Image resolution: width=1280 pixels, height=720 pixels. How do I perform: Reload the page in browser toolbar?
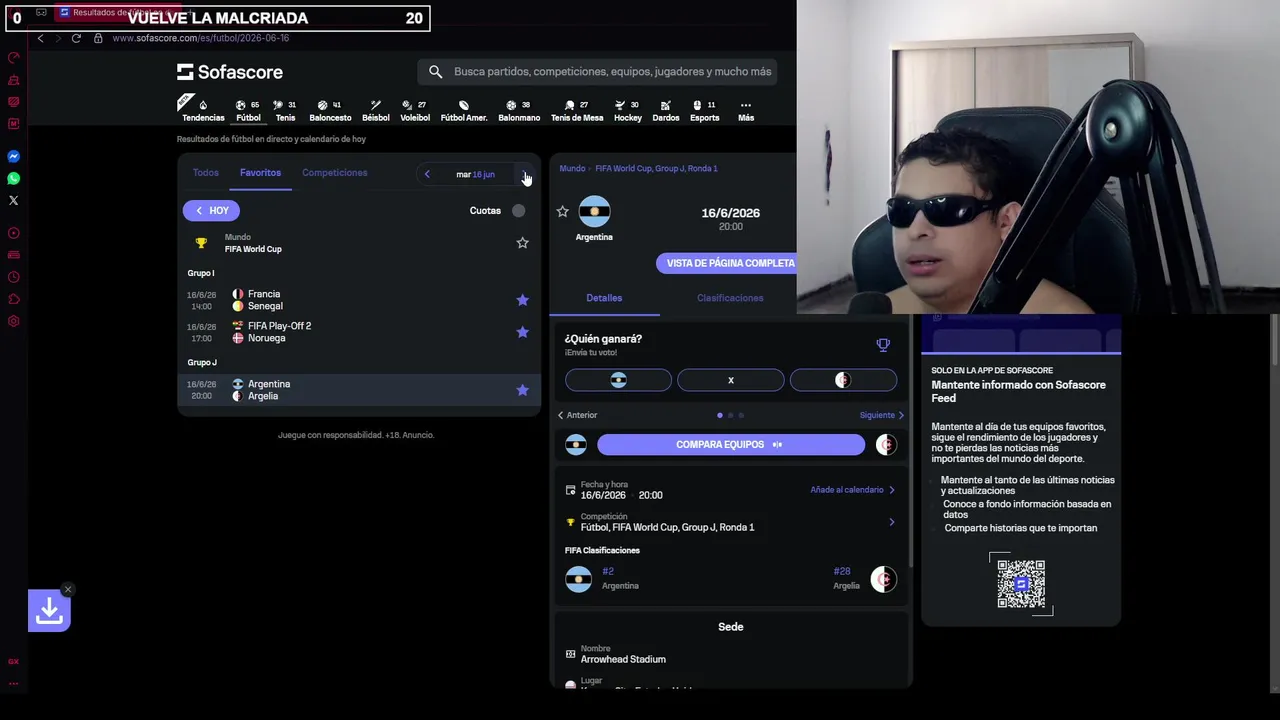point(76,38)
